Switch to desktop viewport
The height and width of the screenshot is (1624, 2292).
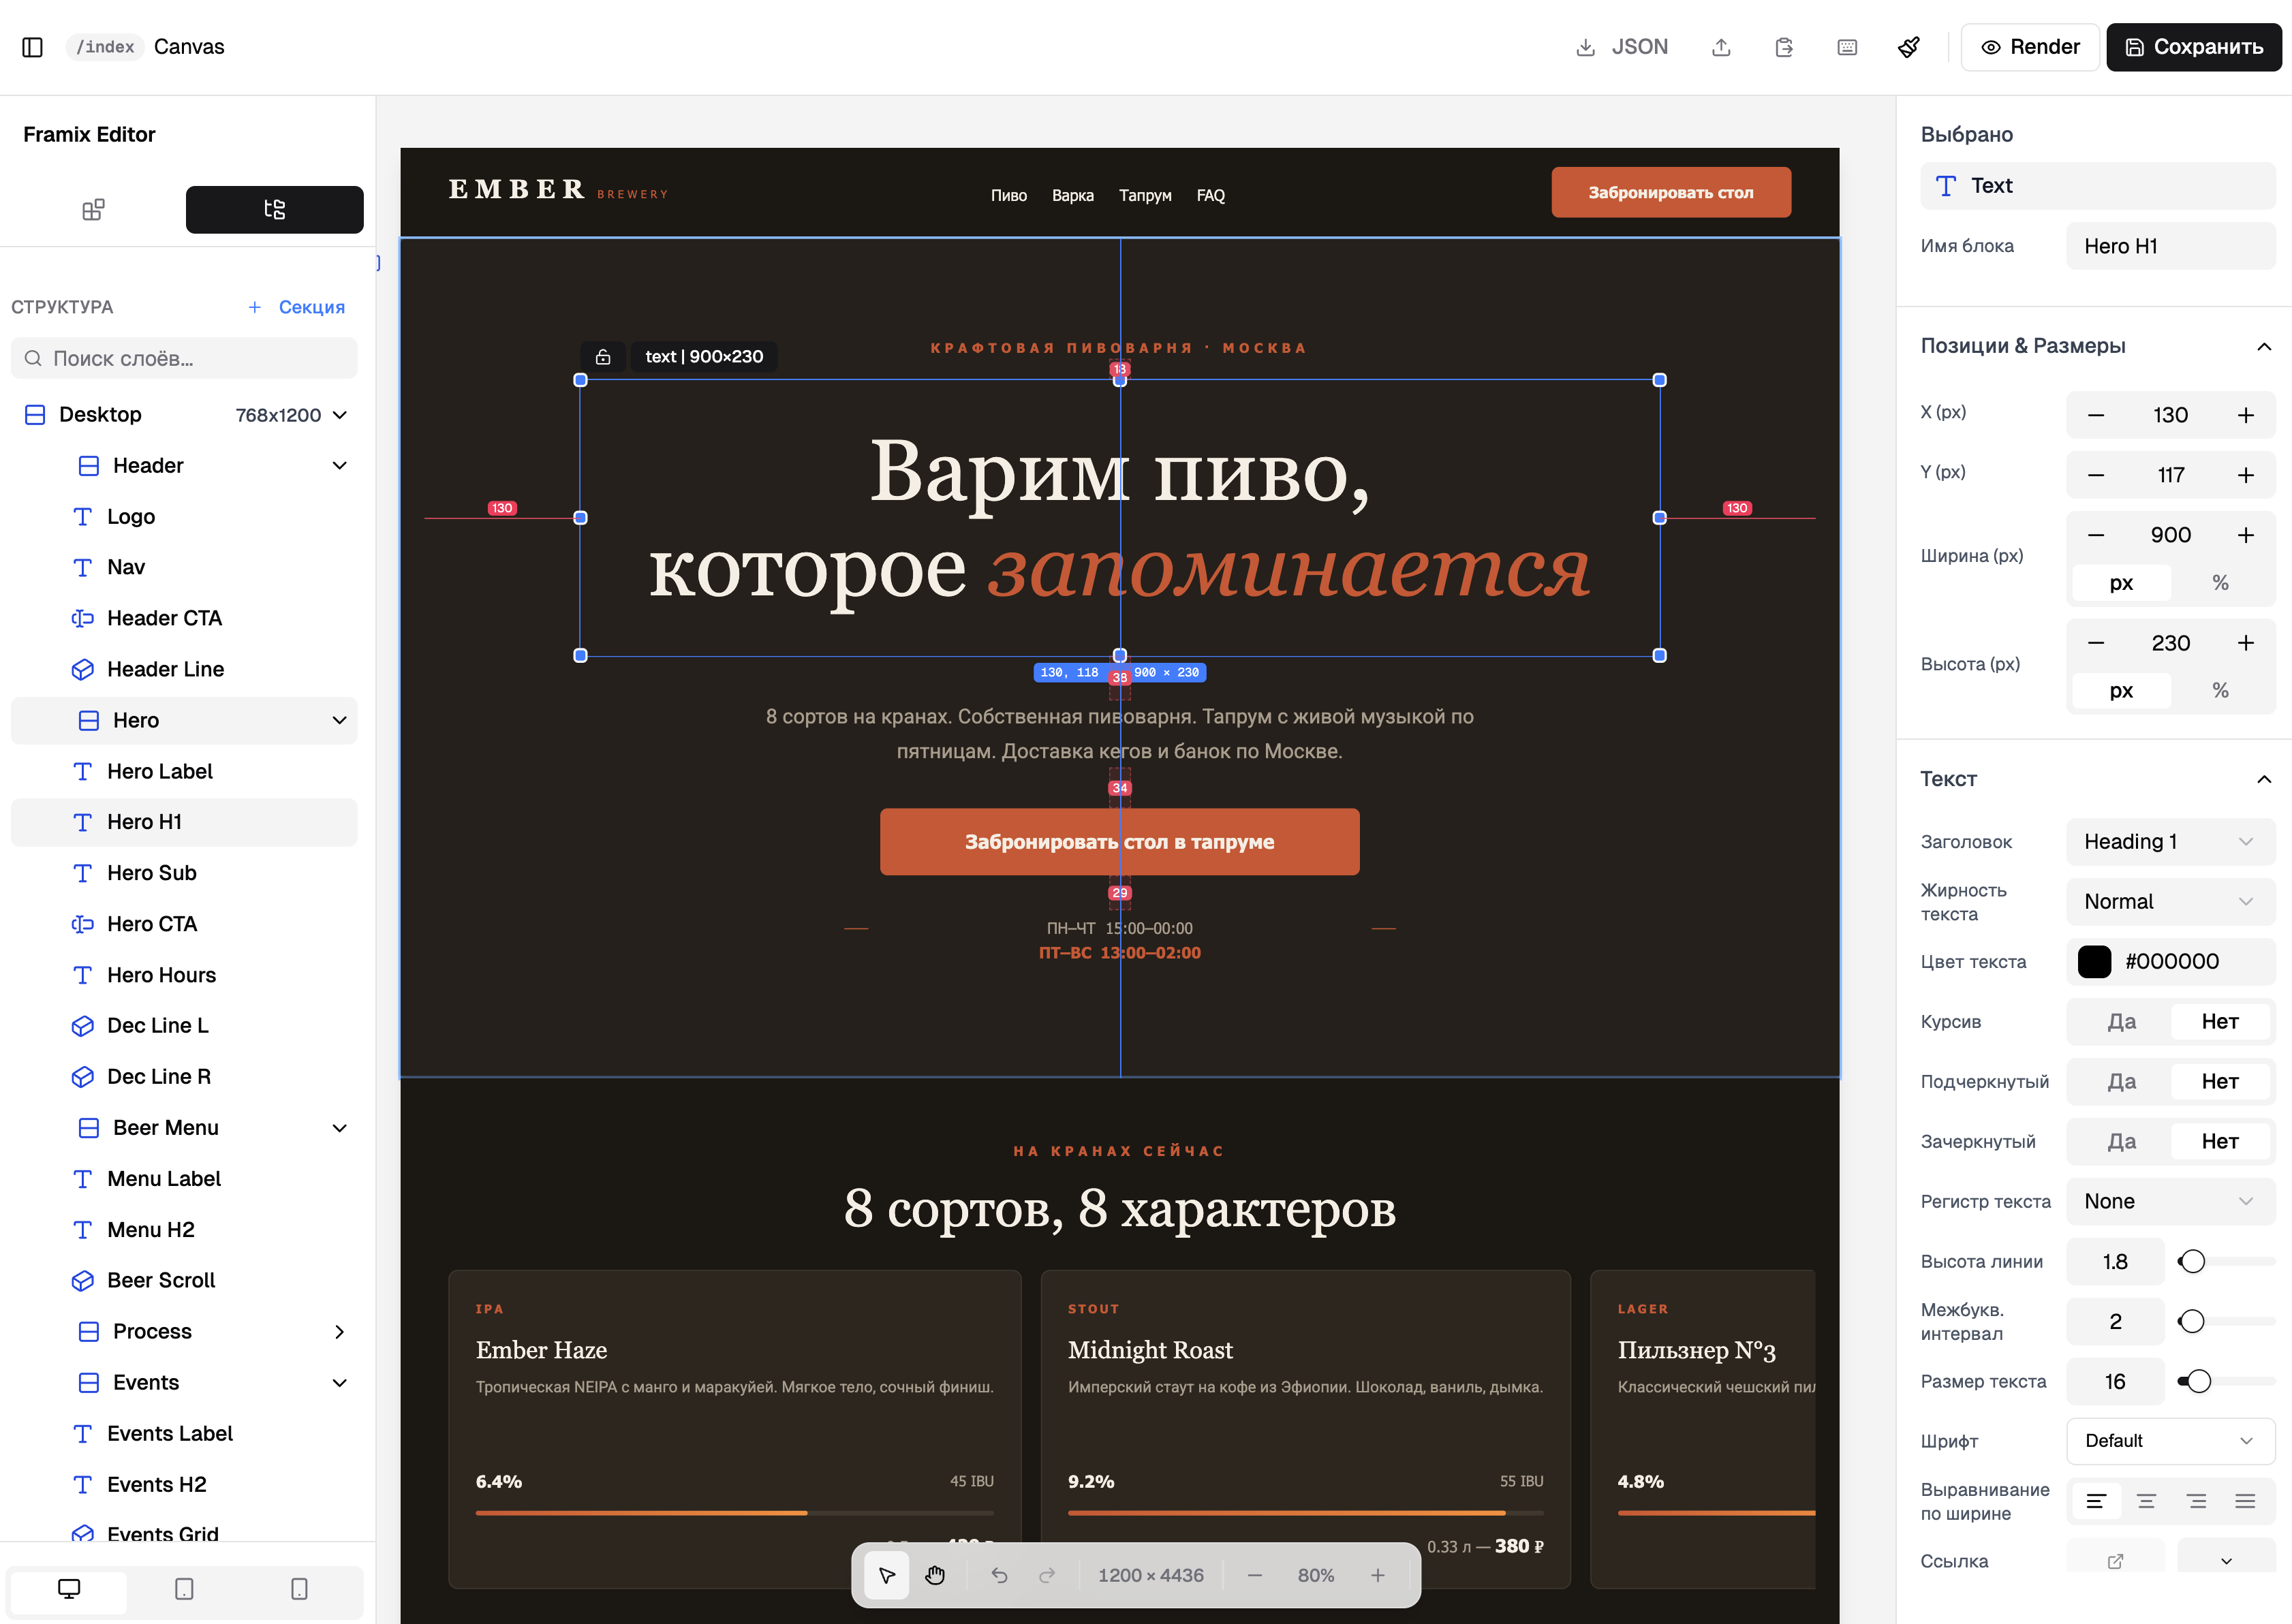coord(69,1589)
